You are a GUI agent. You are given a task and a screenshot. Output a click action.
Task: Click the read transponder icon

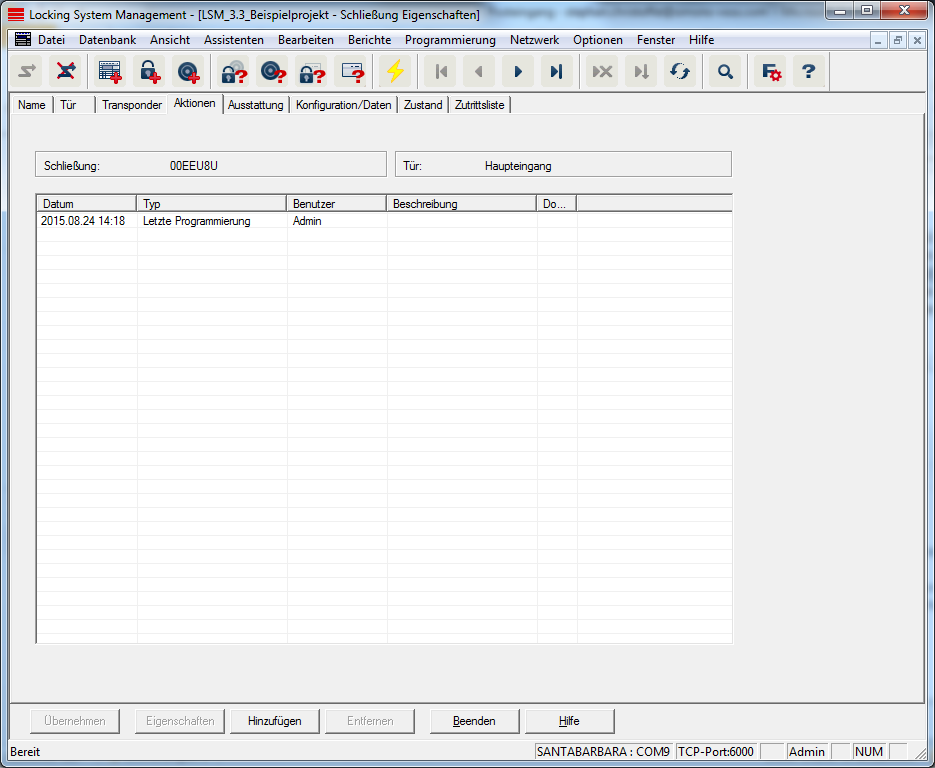(x=271, y=72)
